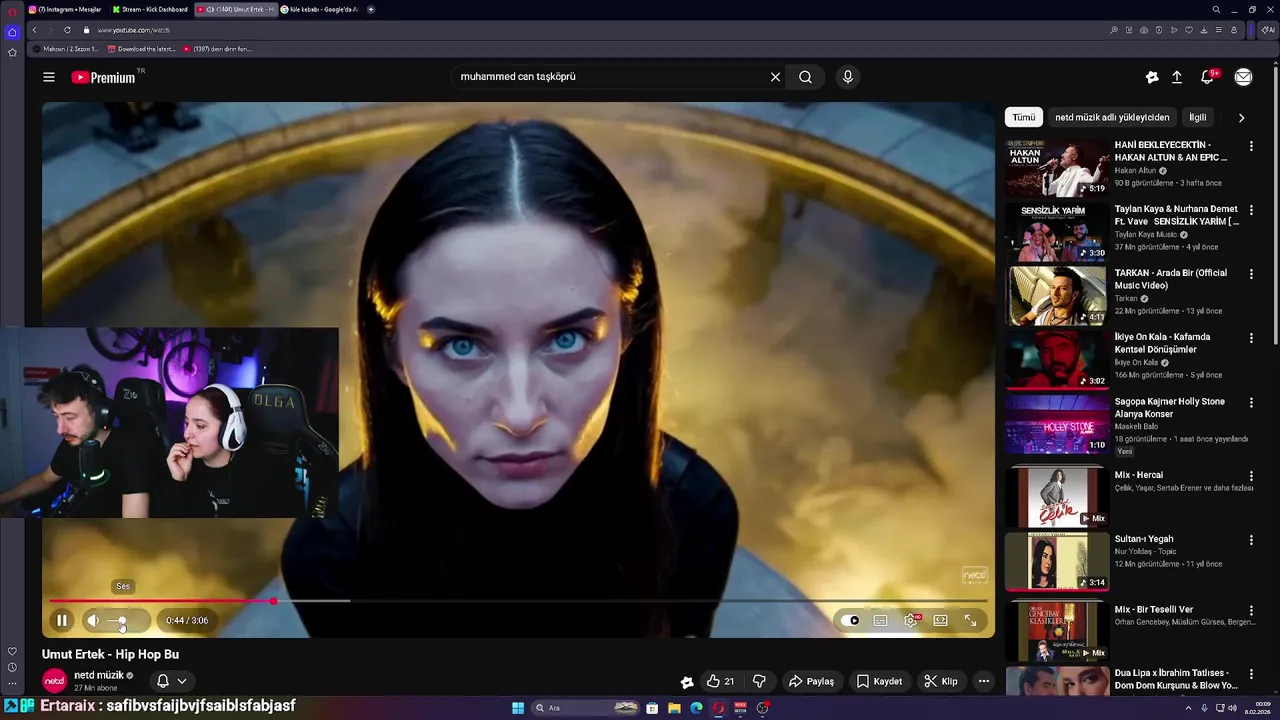Open the create video upload icon
The width and height of the screenshot is (1280, 720).
click(1177, 77)
